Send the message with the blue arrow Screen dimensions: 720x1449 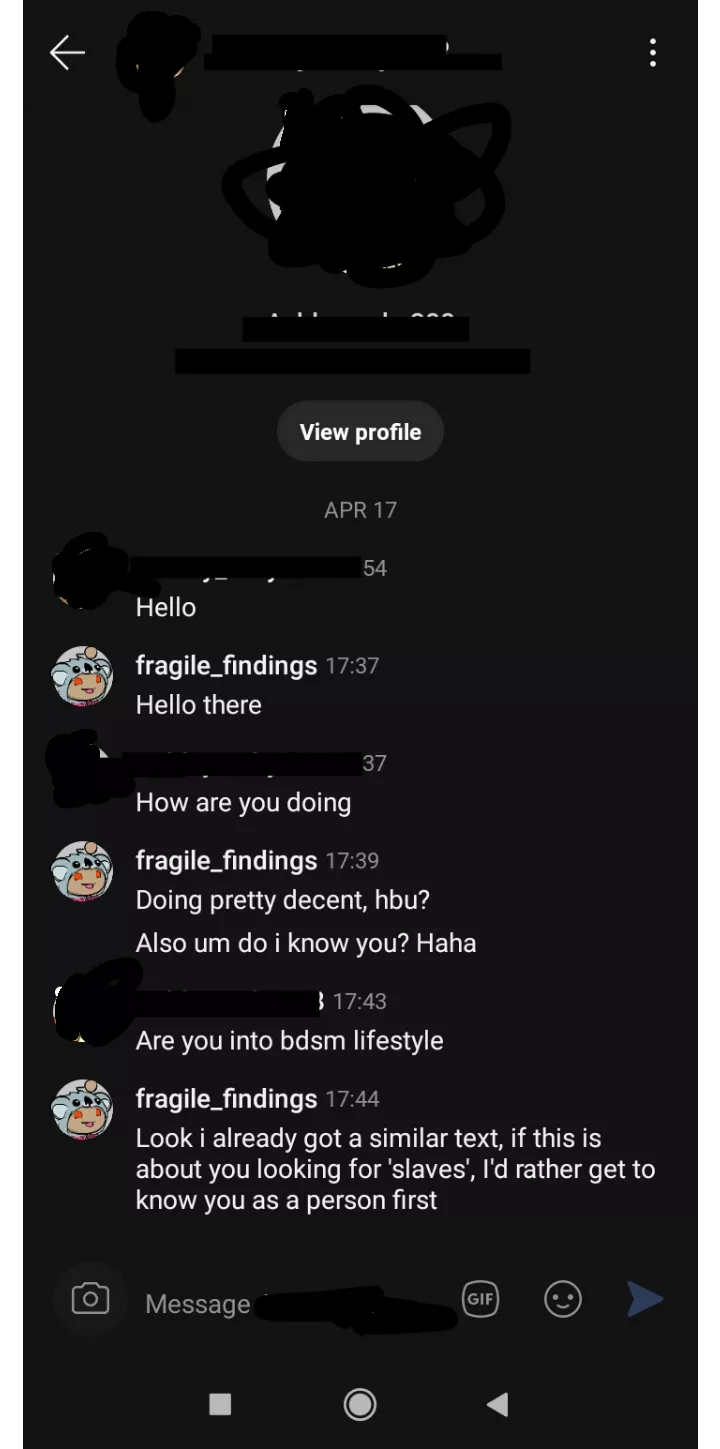(x=645, y=1299)
